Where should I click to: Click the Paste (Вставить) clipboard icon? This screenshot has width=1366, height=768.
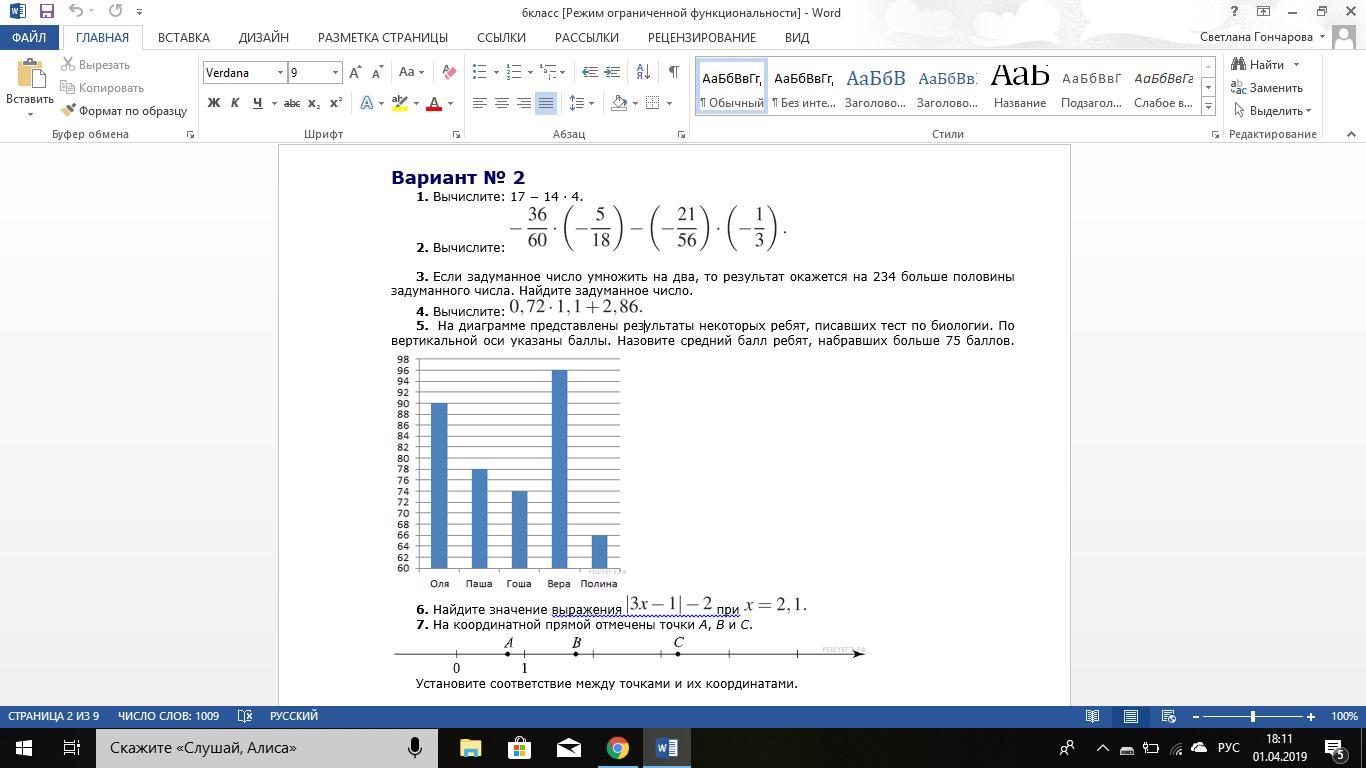coord(30,75)
